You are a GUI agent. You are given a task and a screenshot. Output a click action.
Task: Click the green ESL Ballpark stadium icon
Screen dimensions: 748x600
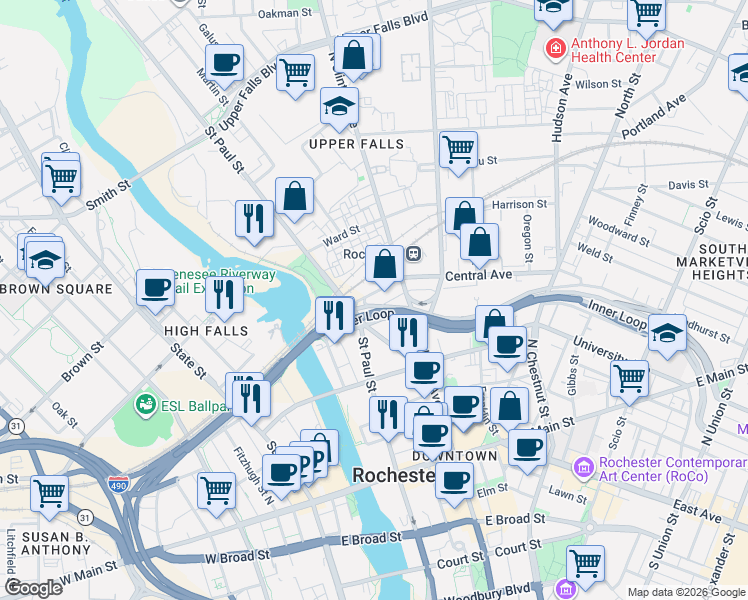tap(146, 405)
